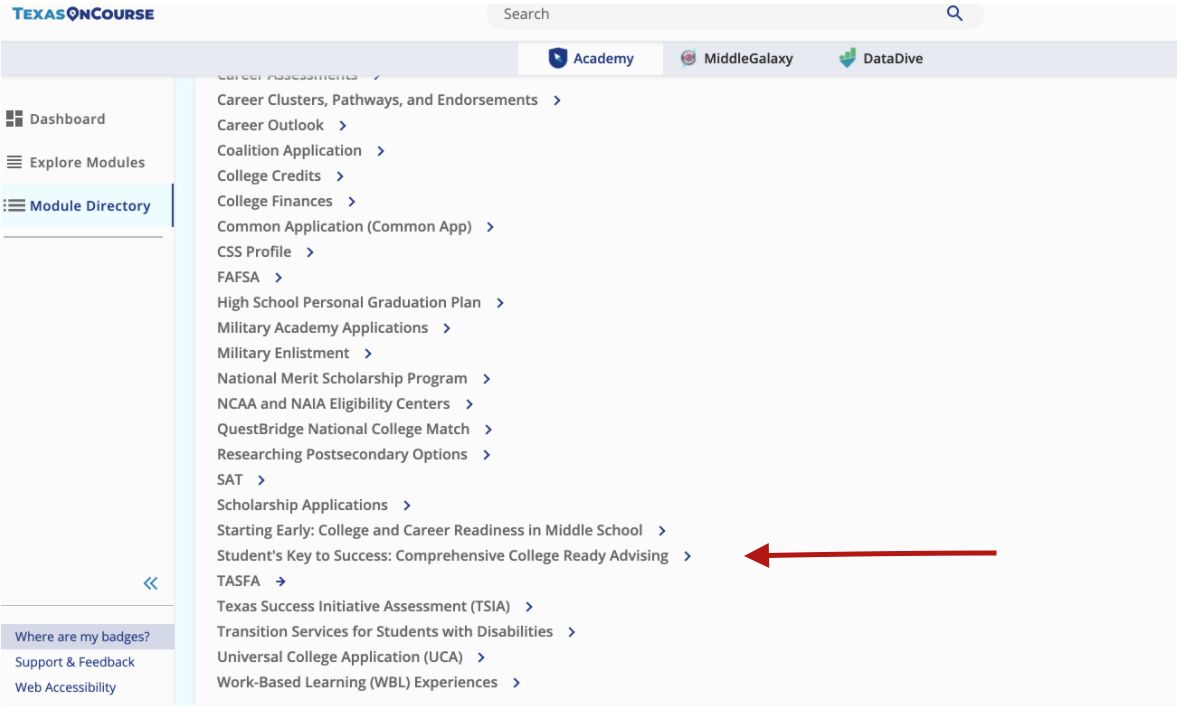Expand Coalition Application chevron
Viewport: 1181px width, 708px height.
[380, 151]
